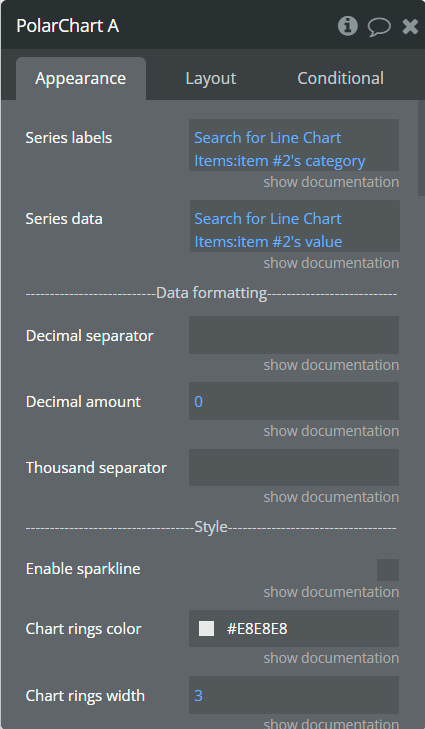
Task: Switch to the Layout tab
Action: 211,78
